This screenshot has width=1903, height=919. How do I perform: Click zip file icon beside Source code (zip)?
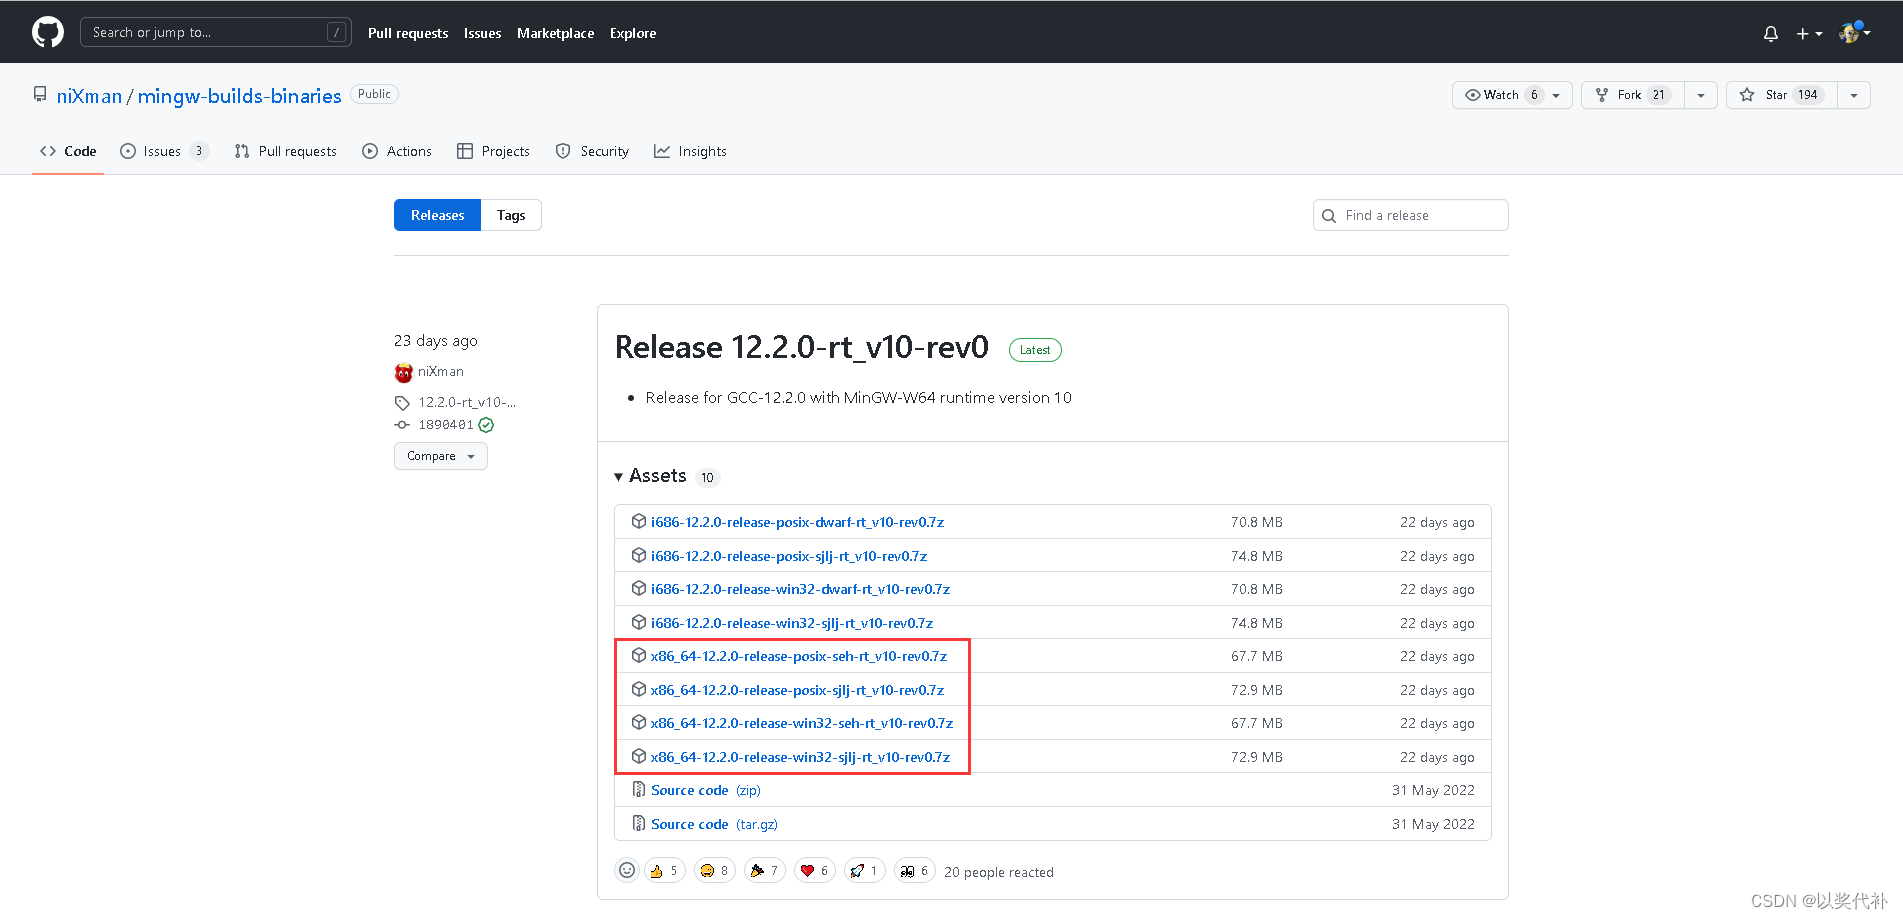tap(639, 789)
